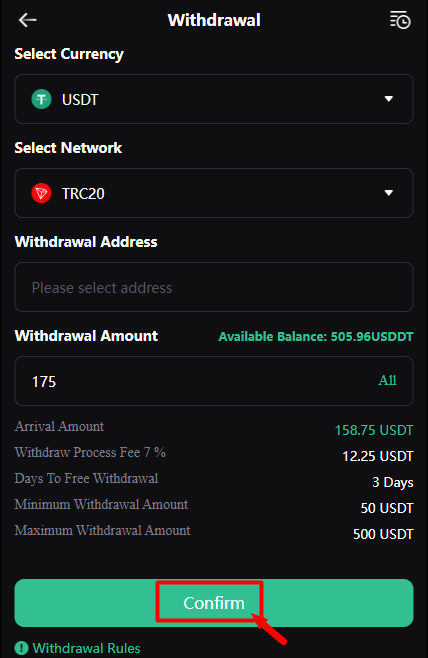Click the green USDT Tether coin icon
This screenshot has width=428, height=658.
(42, 99)
